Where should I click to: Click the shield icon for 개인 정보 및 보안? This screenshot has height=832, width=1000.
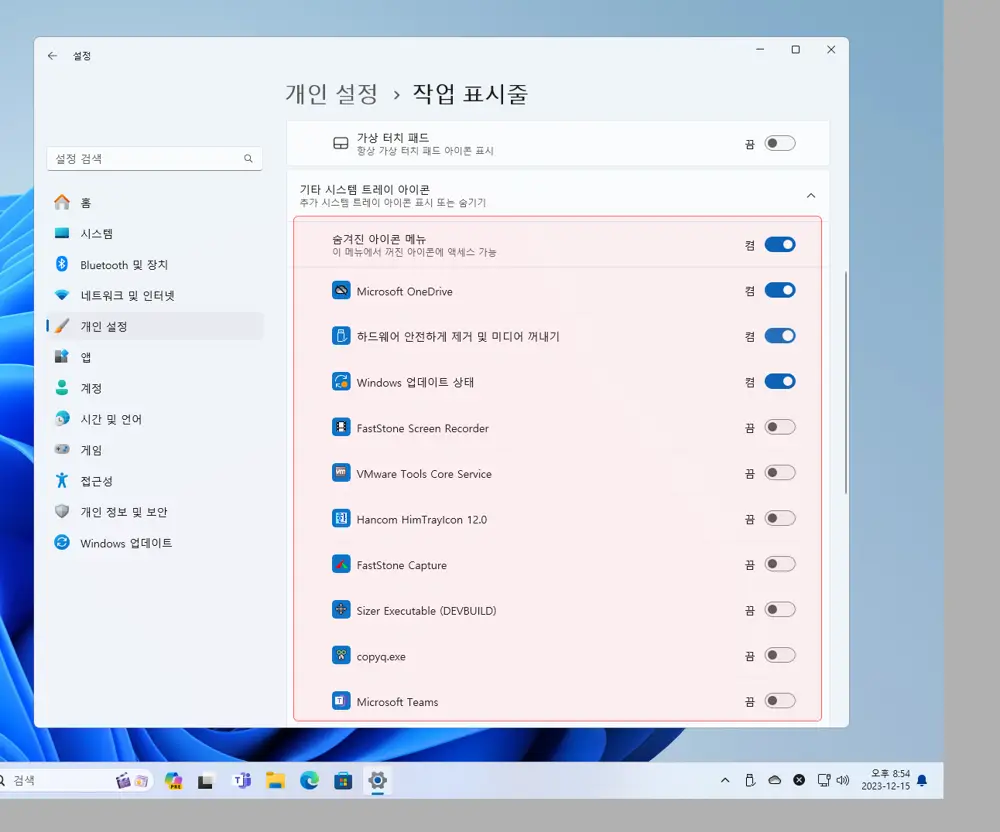(x=62, y=511)
